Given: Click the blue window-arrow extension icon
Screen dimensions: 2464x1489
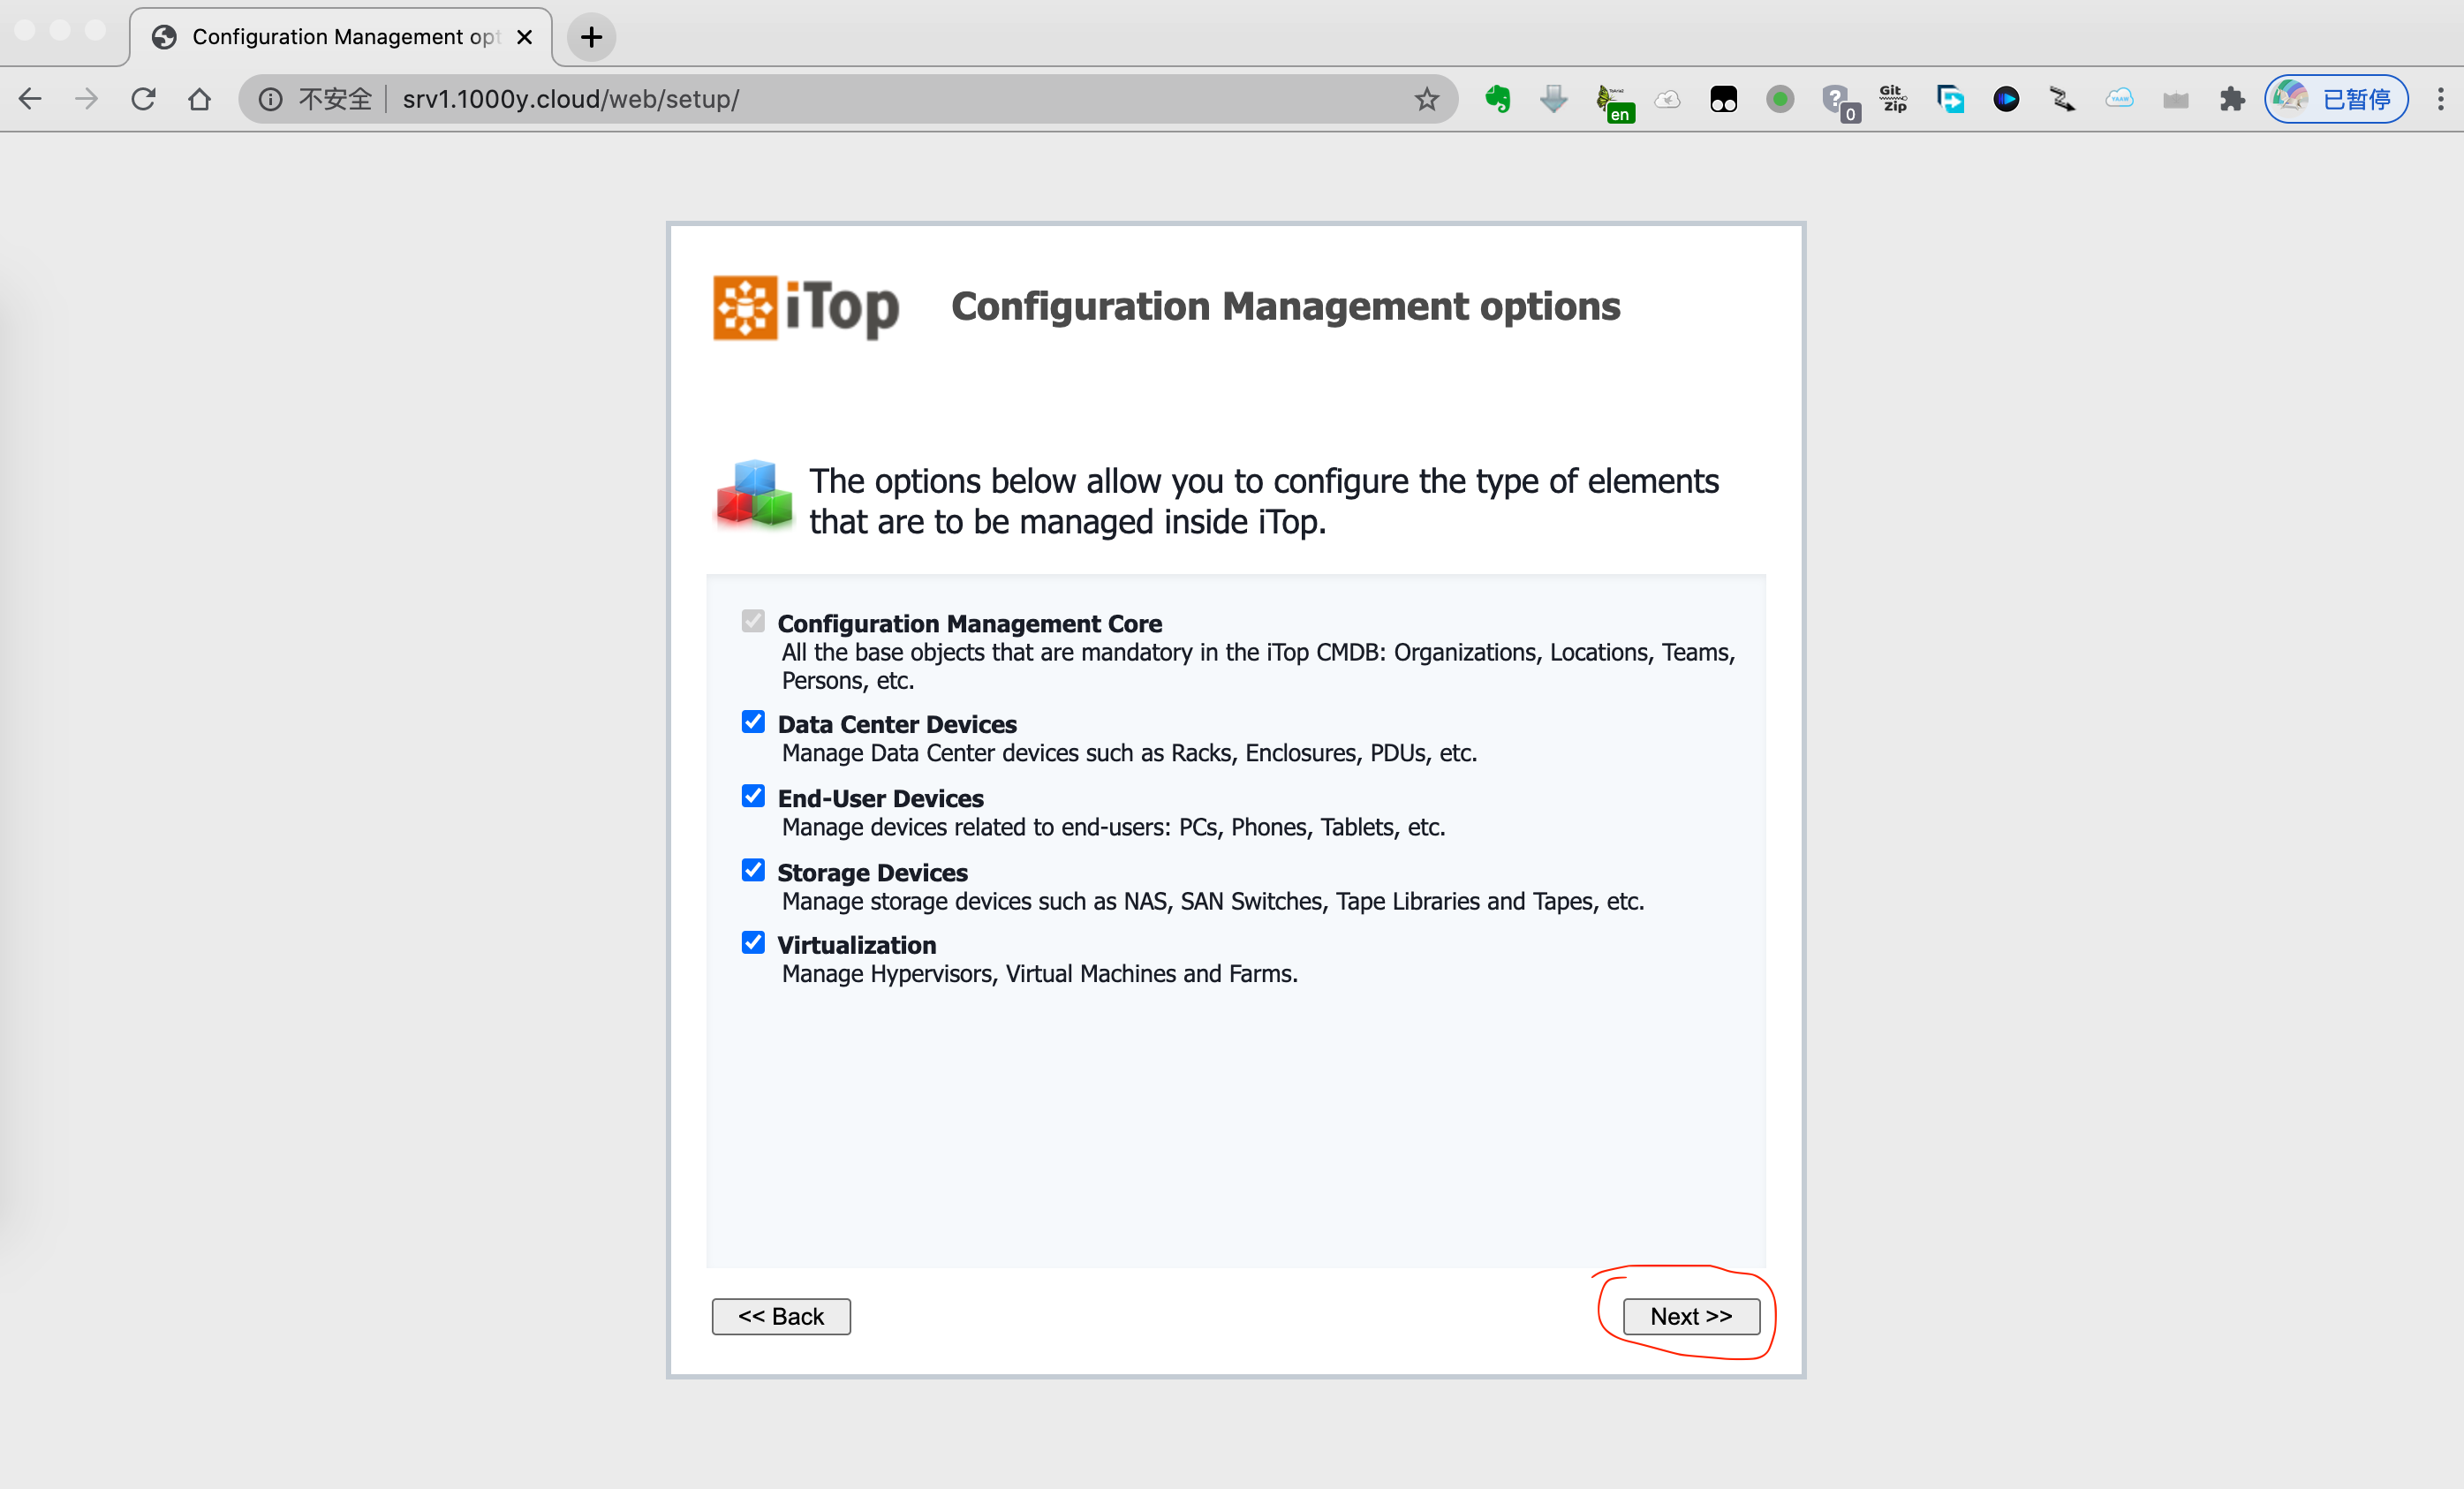Looking at the screenshot, I should pos(1950,99).
